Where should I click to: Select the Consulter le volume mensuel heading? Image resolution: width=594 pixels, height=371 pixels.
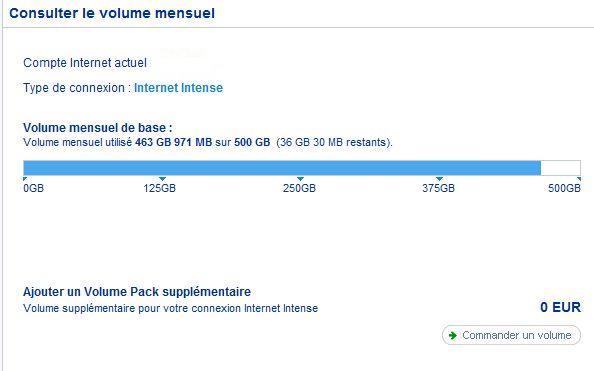(x=112, y=13)
